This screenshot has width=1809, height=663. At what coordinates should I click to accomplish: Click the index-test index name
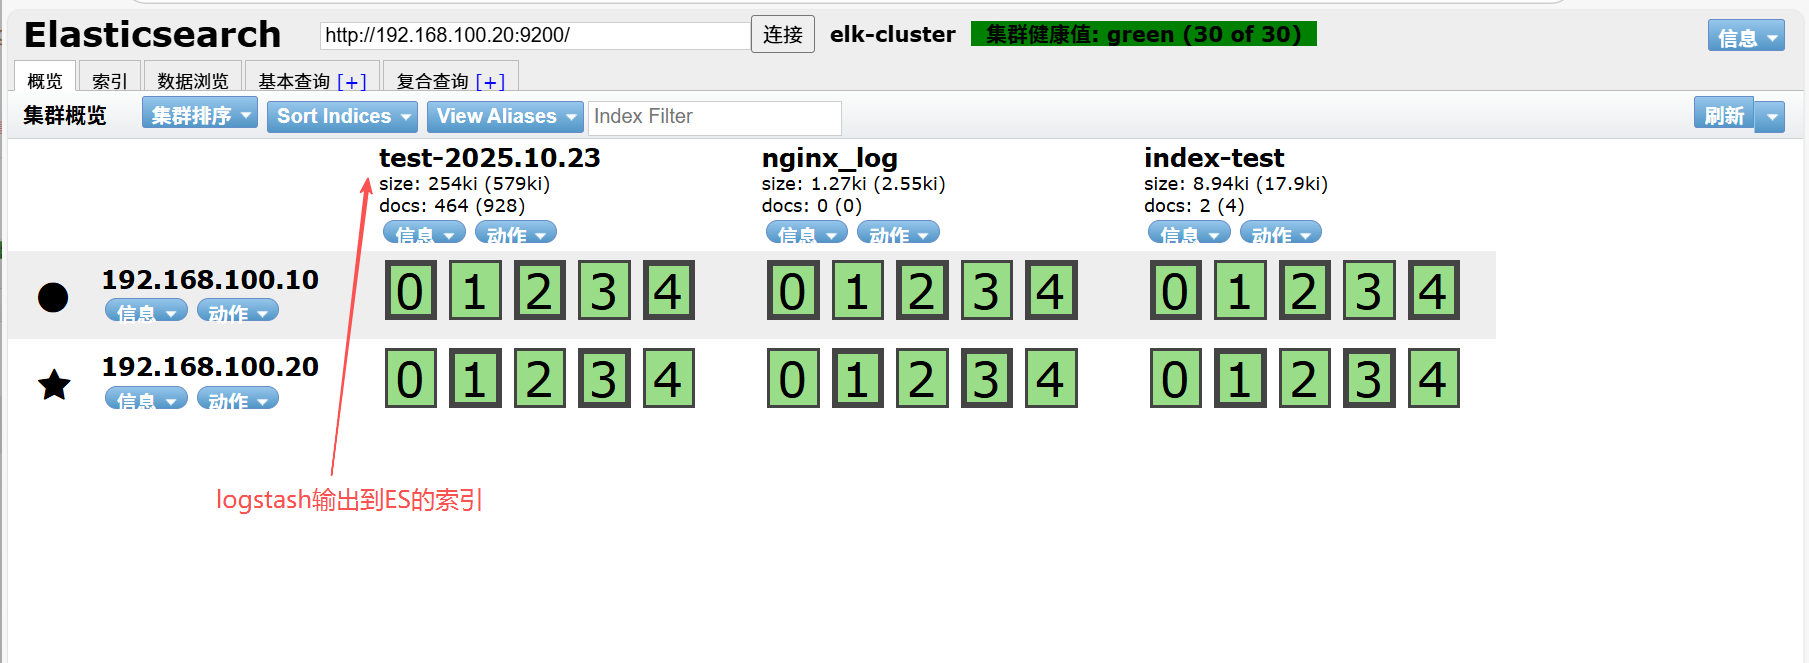pos(1214,157)
